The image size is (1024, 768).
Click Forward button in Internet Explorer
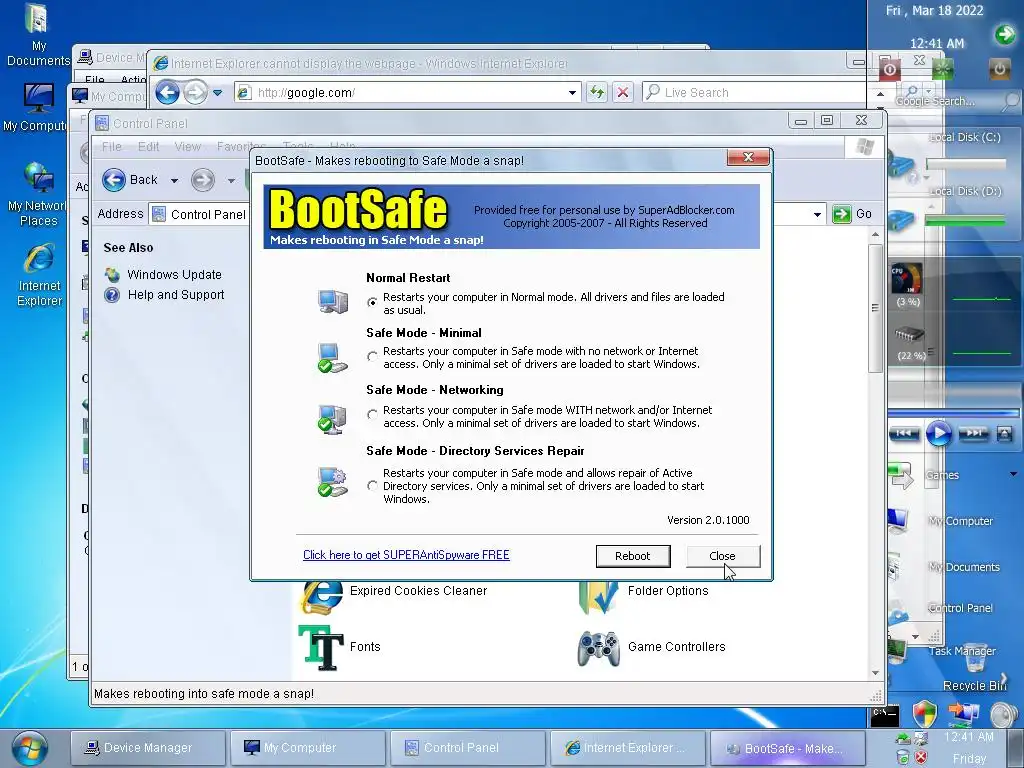[195, 93]
